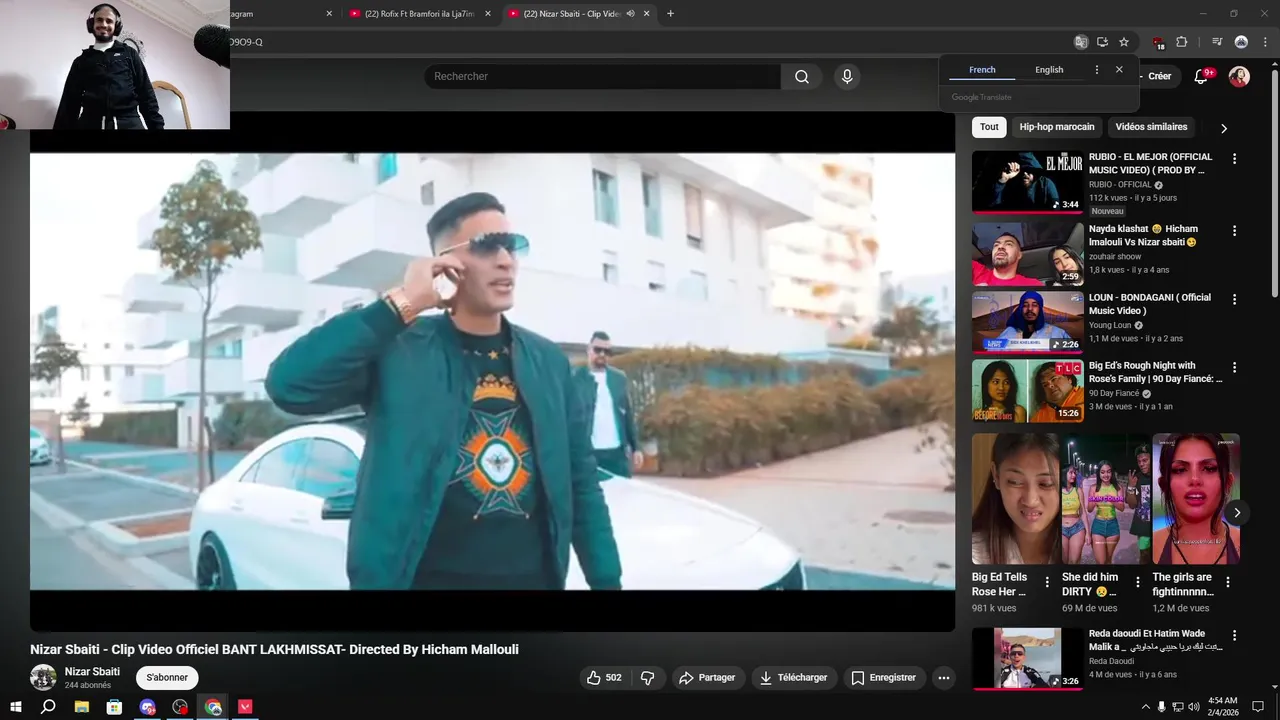Image resolution: width=1280 pixels, height=720 pixels.
Task: Open Microsoft Store from taskbar
Action: (x=115, y=707)
